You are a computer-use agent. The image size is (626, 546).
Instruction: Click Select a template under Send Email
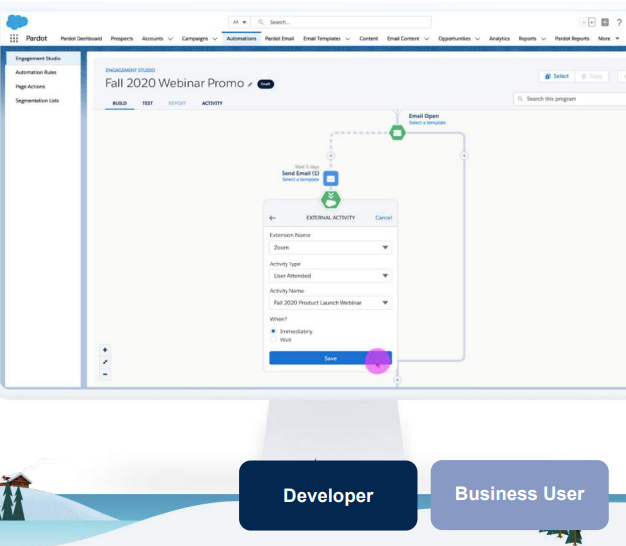301,180
